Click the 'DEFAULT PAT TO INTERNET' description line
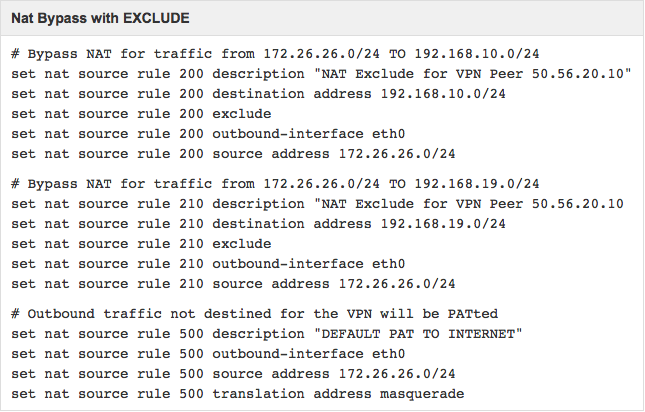This screenshot has width=645, height=412. (267, 334)
